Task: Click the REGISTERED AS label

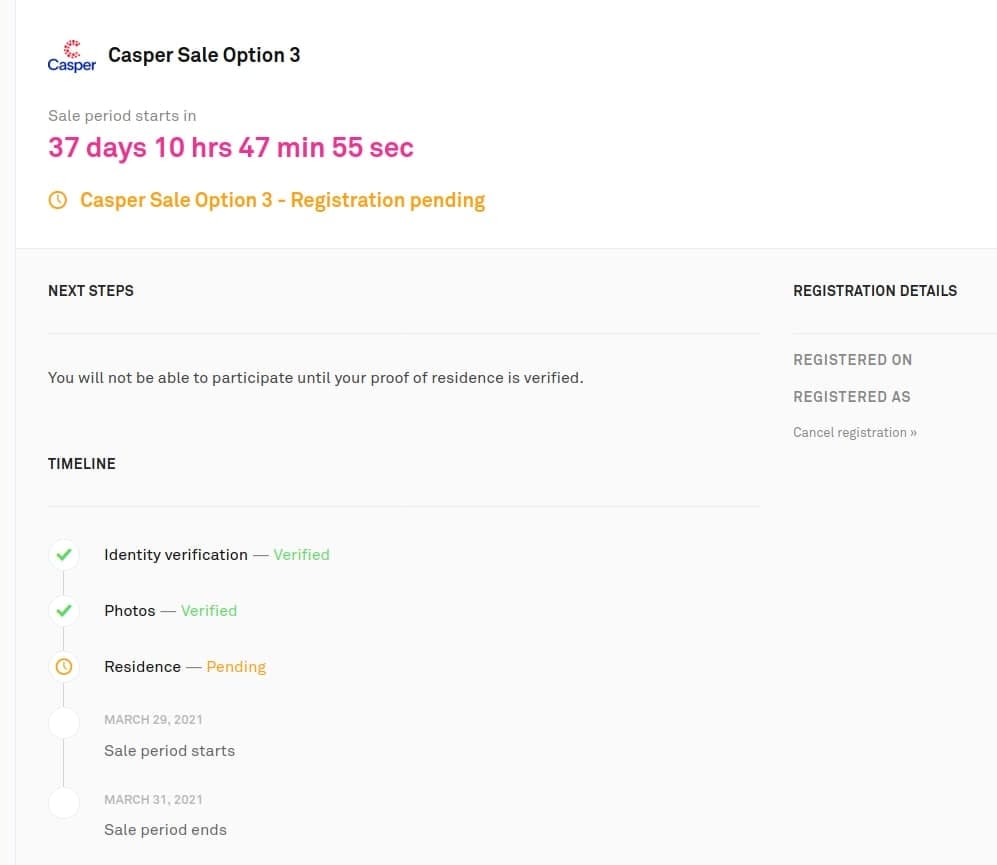Action: click(x=852, y=397)
